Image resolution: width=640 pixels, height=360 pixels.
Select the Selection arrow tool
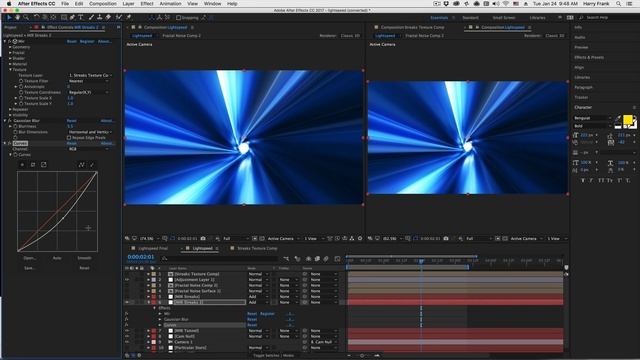pos(9,18)
